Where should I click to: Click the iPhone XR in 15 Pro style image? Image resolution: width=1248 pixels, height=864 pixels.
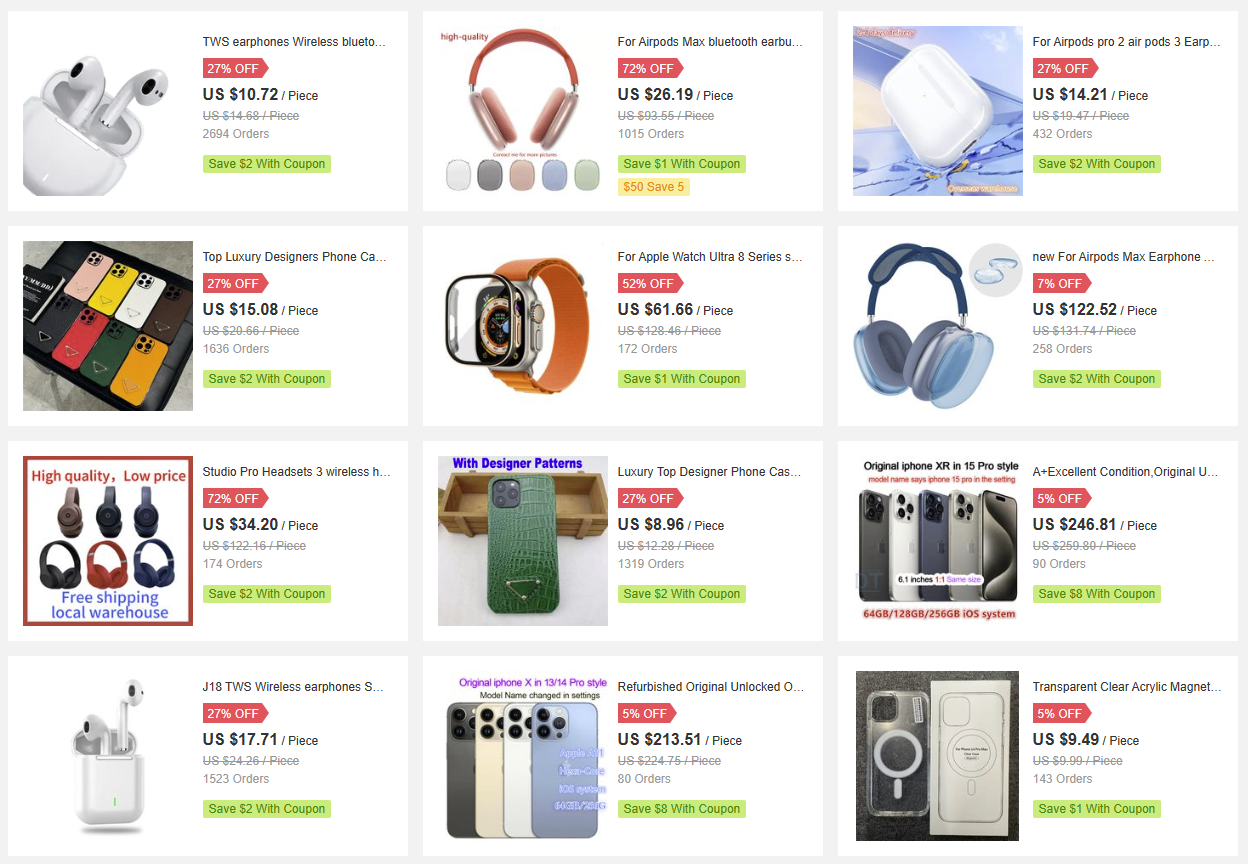click(938, 541)
